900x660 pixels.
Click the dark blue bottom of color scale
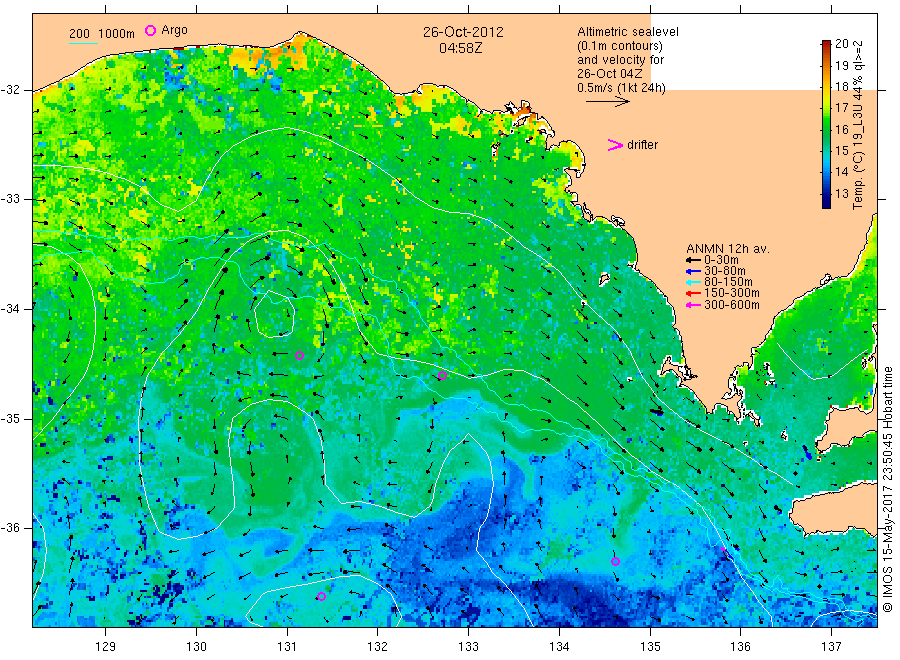pyautogui.click(x=827, y=204)
